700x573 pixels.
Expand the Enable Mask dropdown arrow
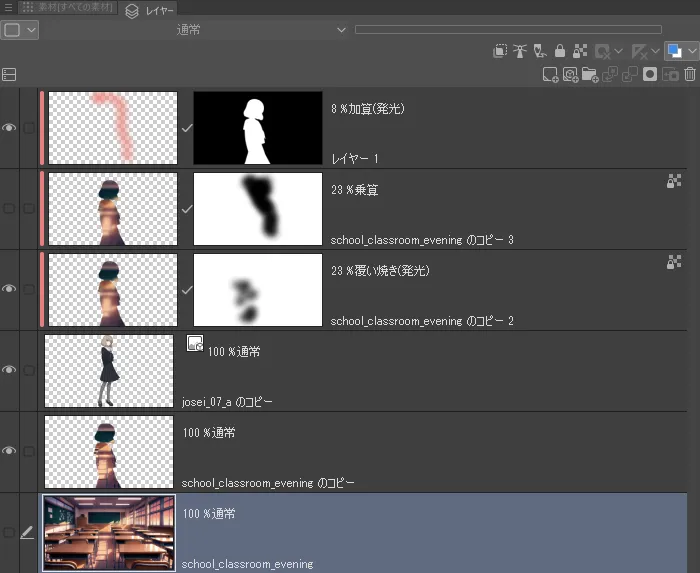(619, 51)
